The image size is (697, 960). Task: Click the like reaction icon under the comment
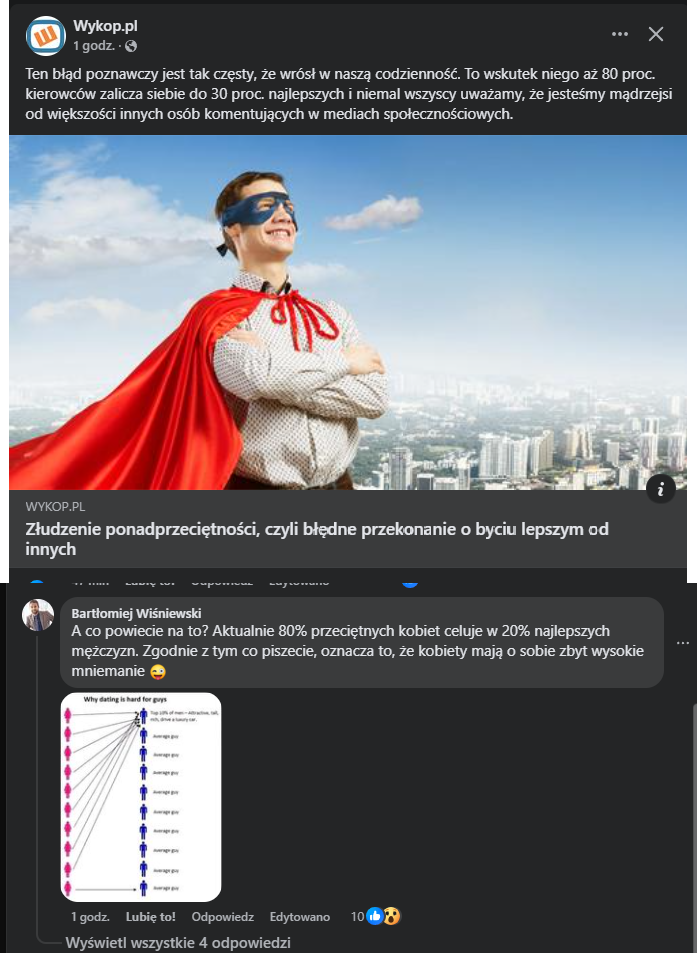(x=375, y=916)
